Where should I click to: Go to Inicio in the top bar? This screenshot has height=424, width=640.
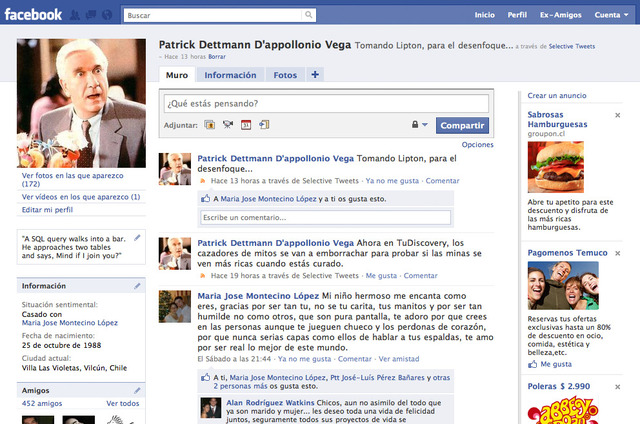tap(484, 15)
